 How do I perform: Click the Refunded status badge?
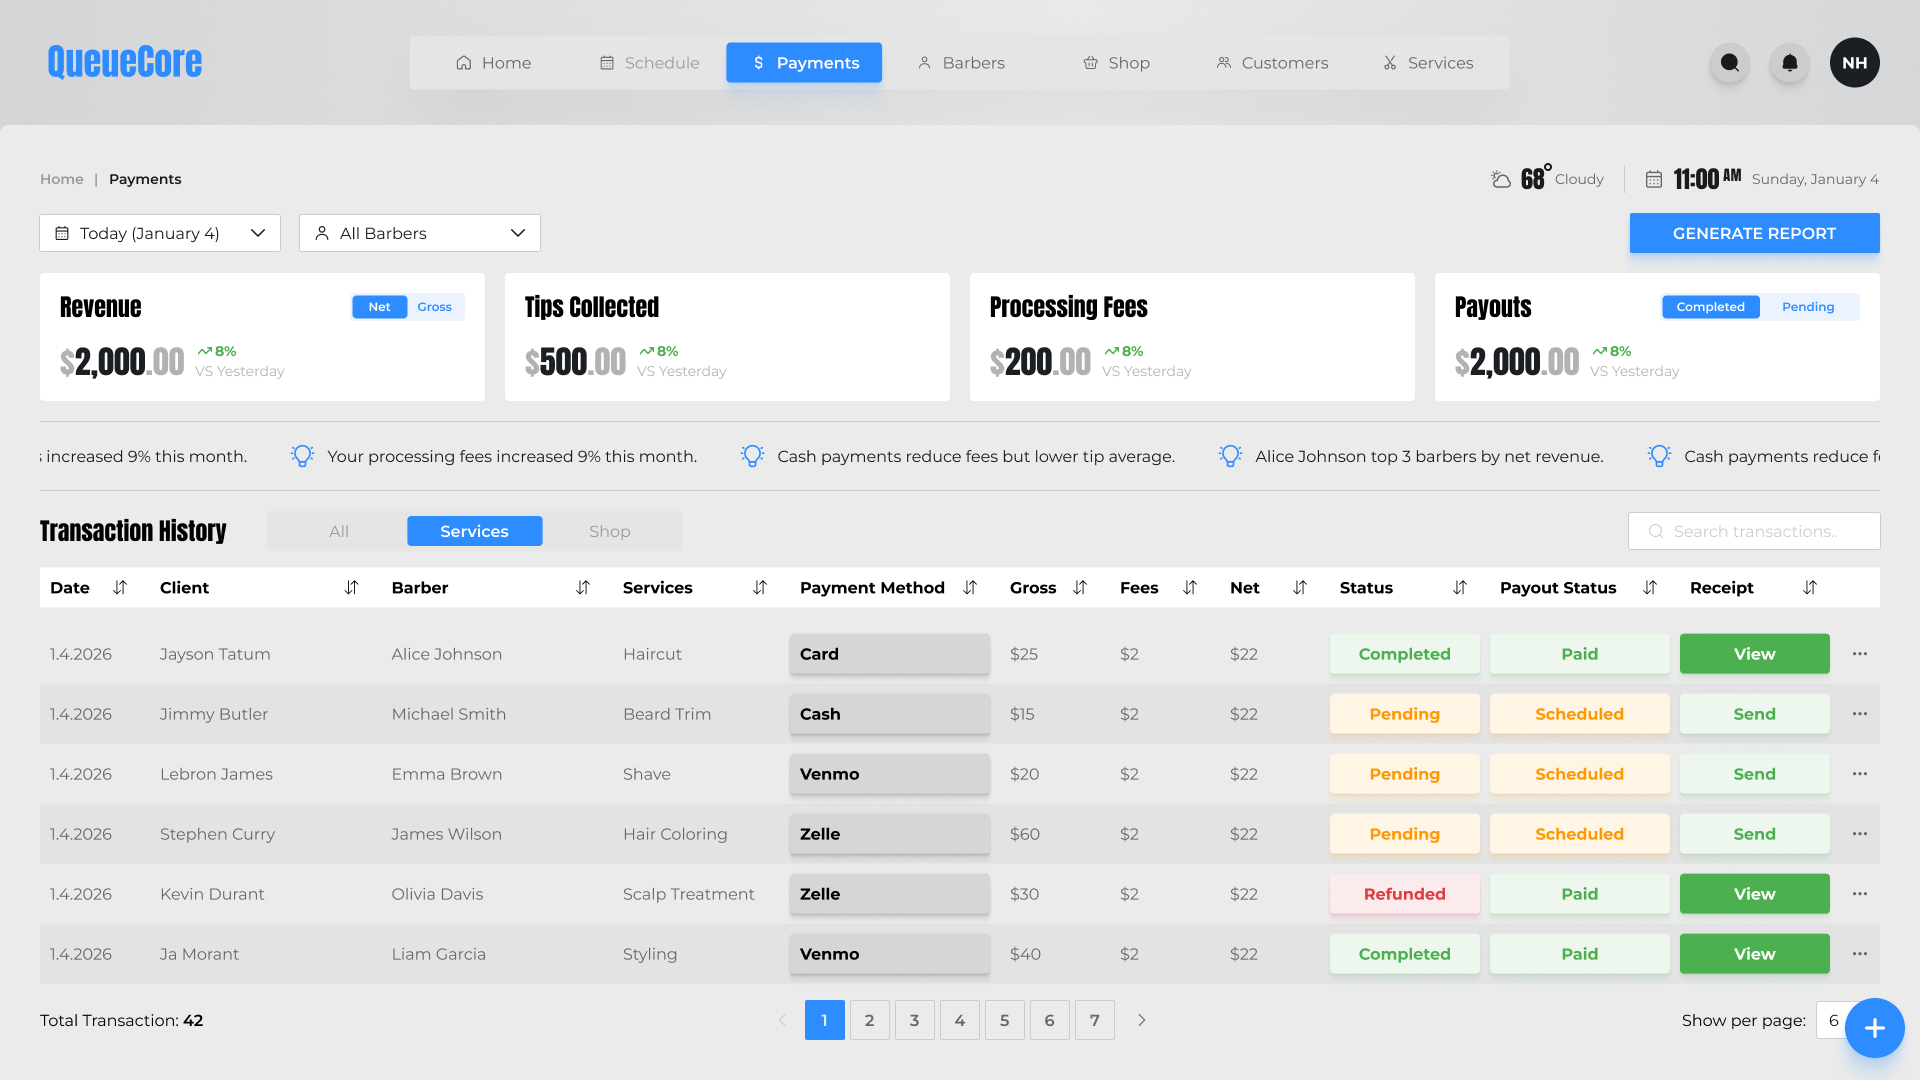click(1404, 894)
